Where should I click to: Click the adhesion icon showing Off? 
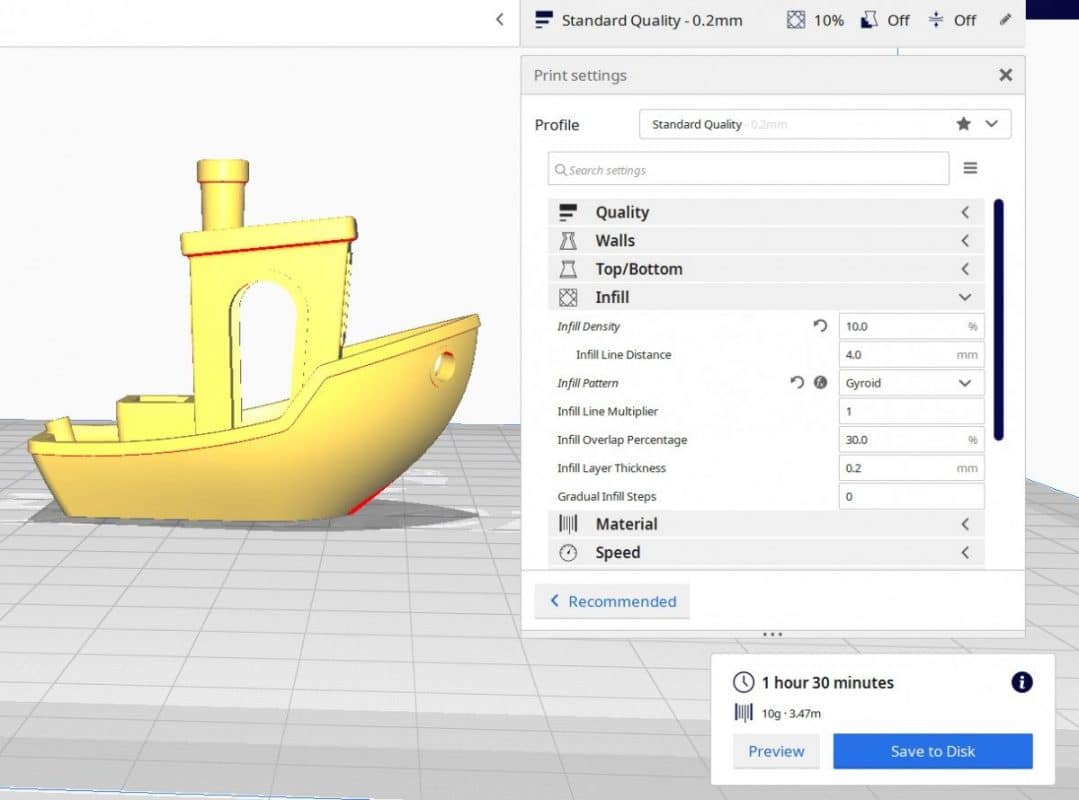[x=936, y=20]
